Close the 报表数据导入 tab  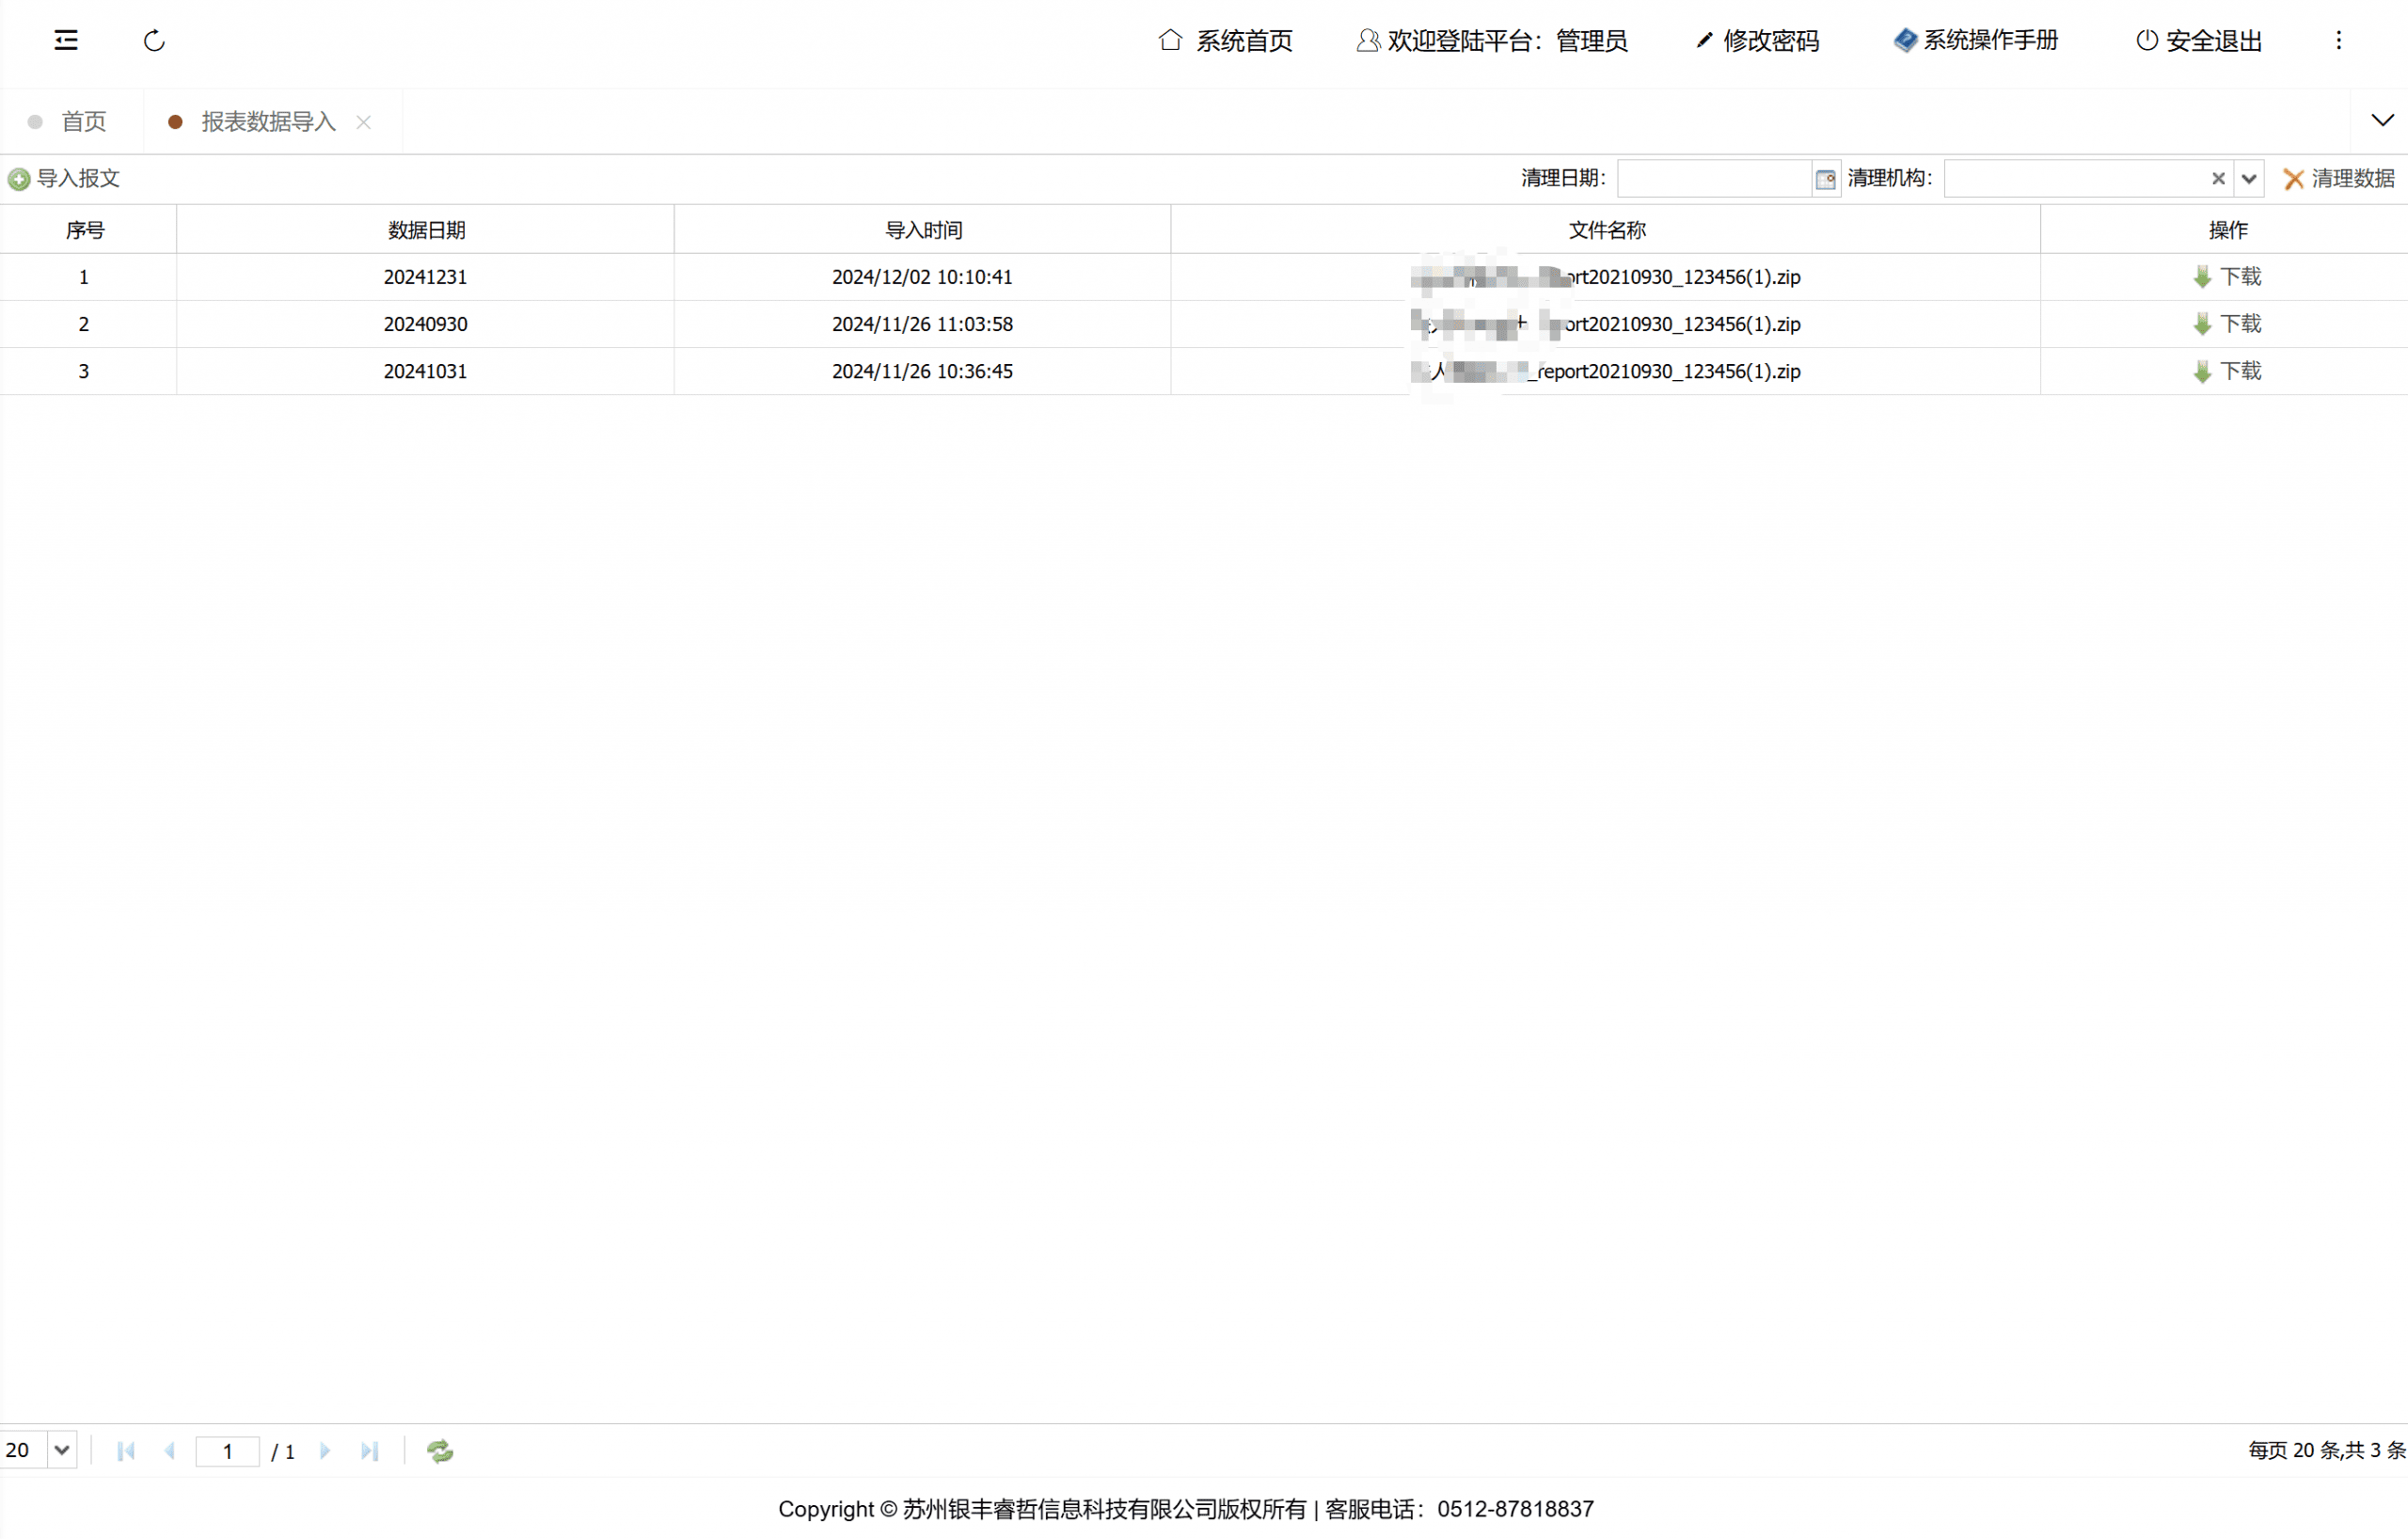click(x=364, y=122)
